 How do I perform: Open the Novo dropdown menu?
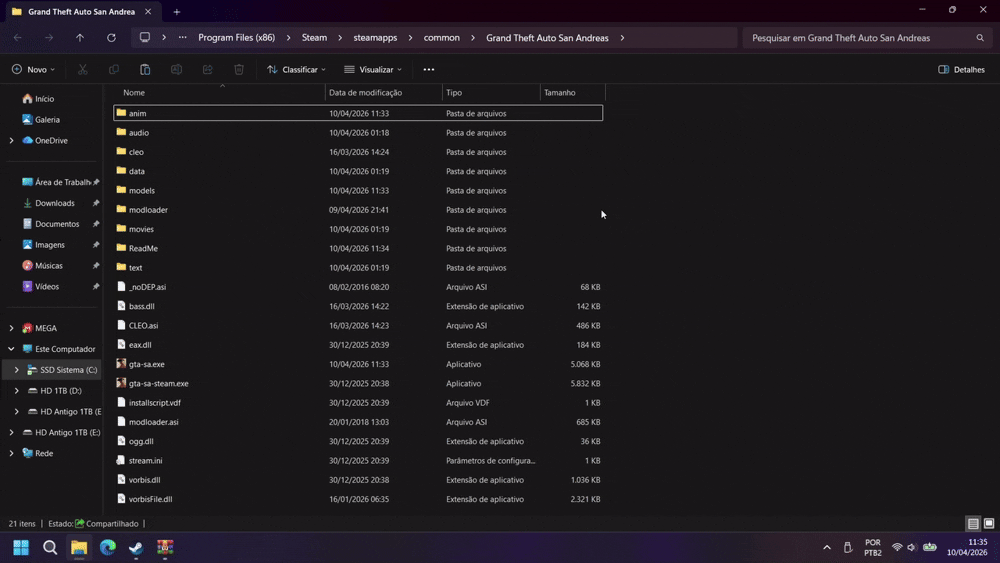point(33,69)
